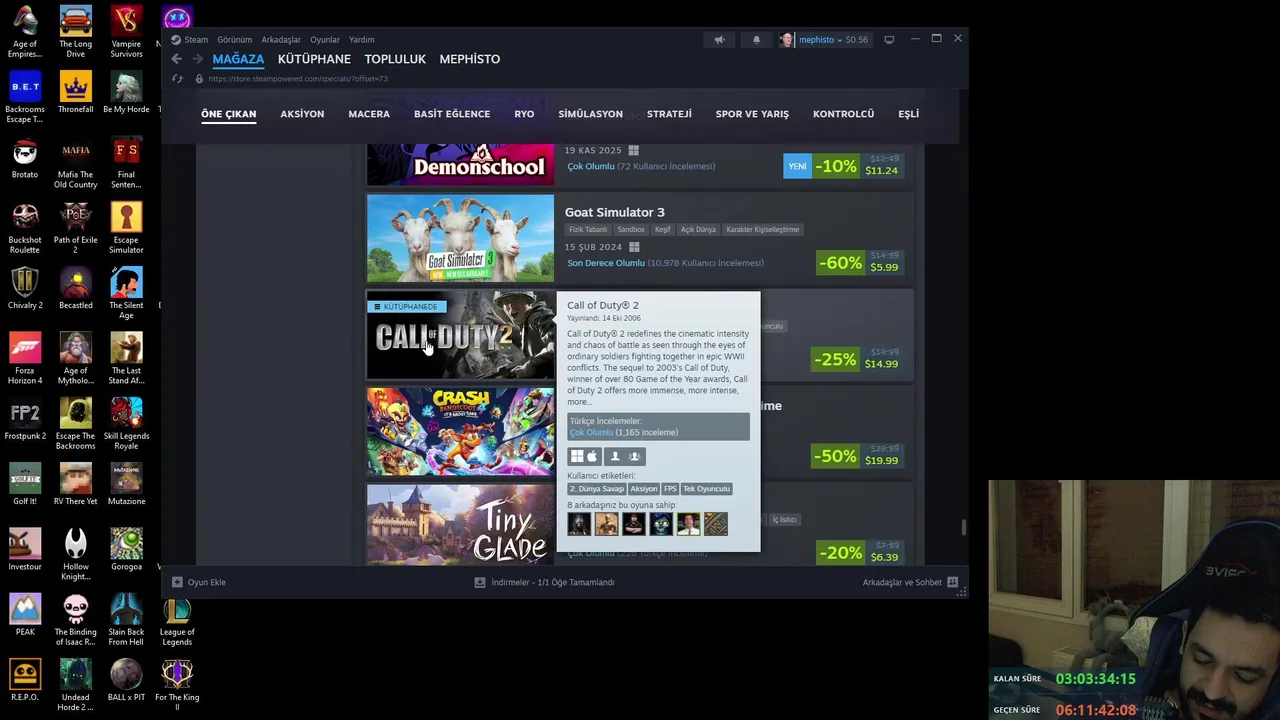Open the Yardım menu
The image size is (1280, 720).
pos(361,40)
